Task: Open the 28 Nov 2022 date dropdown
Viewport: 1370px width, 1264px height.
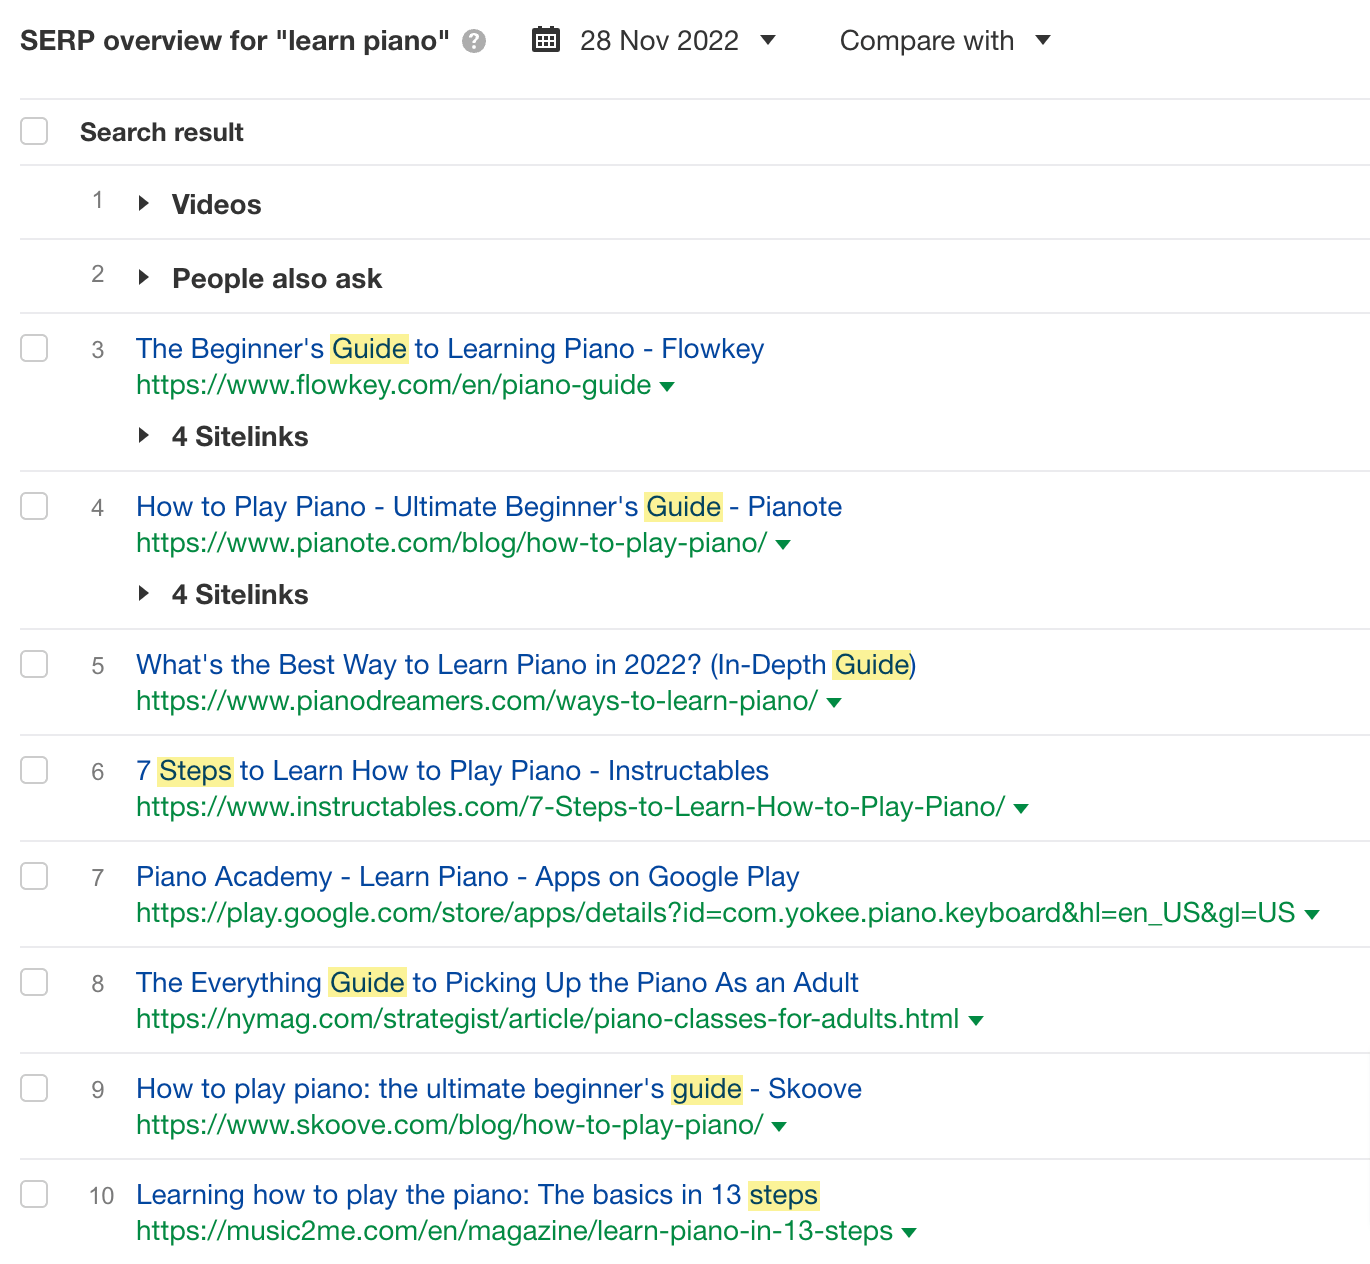Action: click(x=766, y=41)
